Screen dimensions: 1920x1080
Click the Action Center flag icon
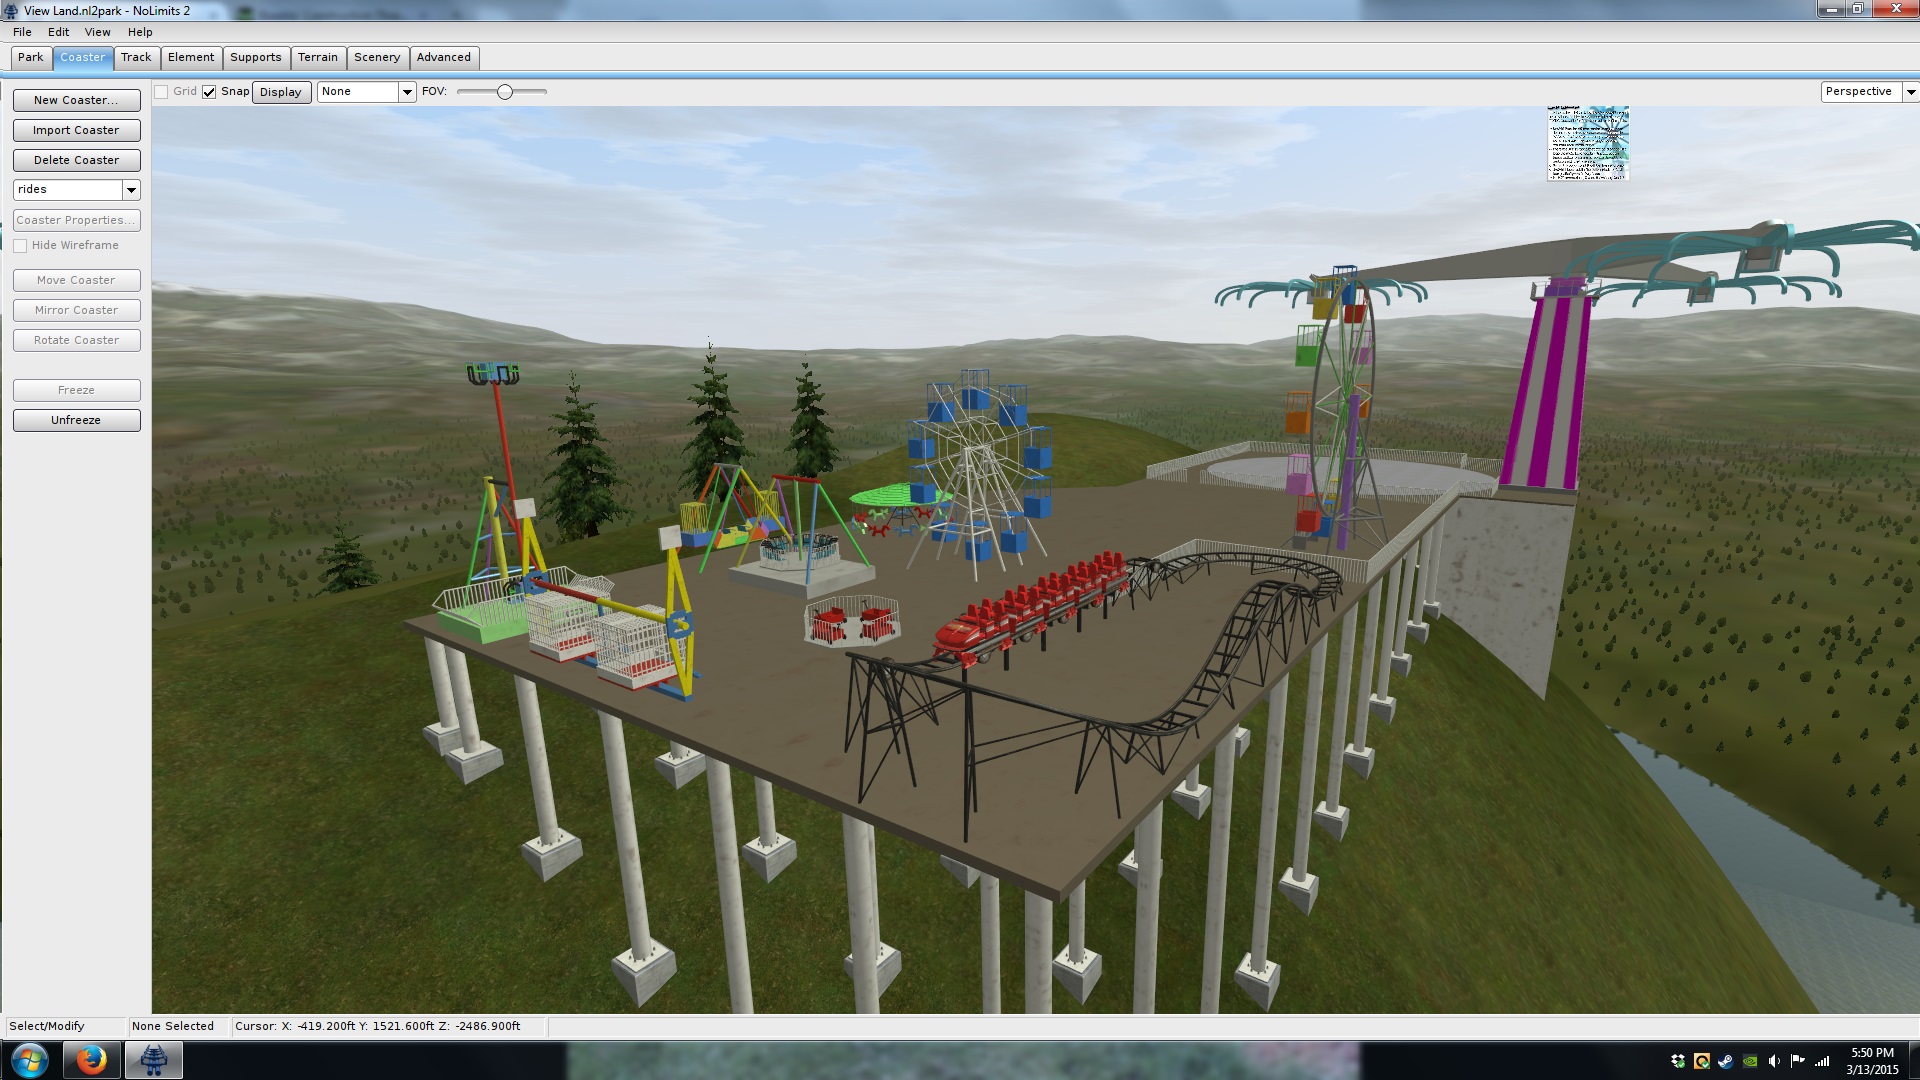pos(1797,1062)
